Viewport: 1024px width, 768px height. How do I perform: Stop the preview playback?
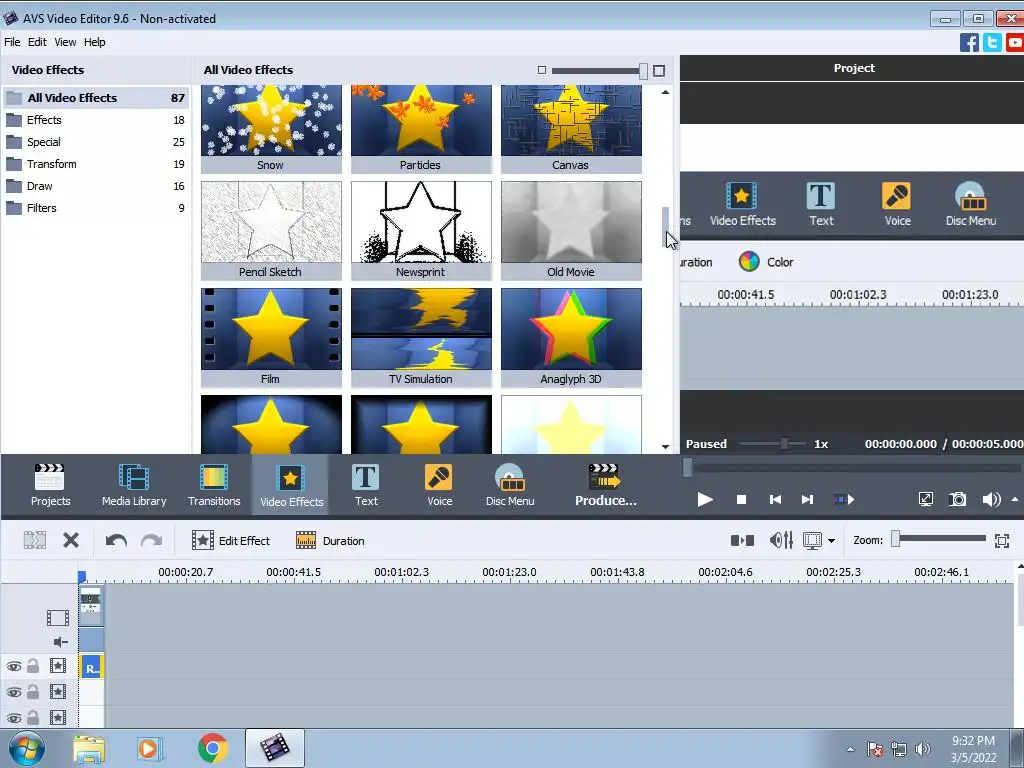(741, 500)
